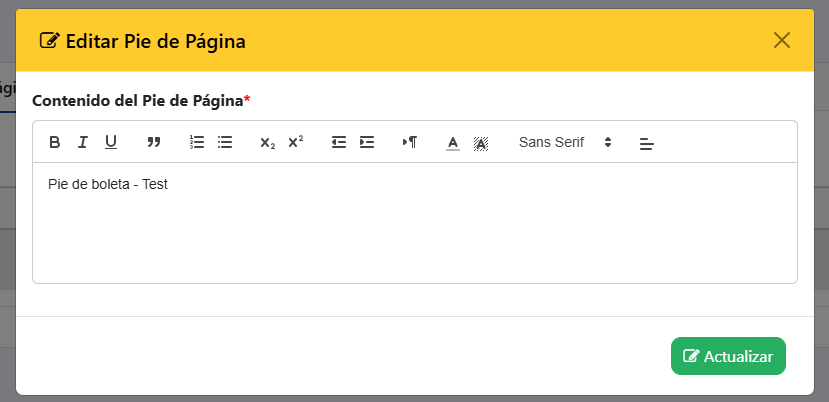Open the text background color picker
This screenshot has width=829, height=402.
(x=481, y=143)
